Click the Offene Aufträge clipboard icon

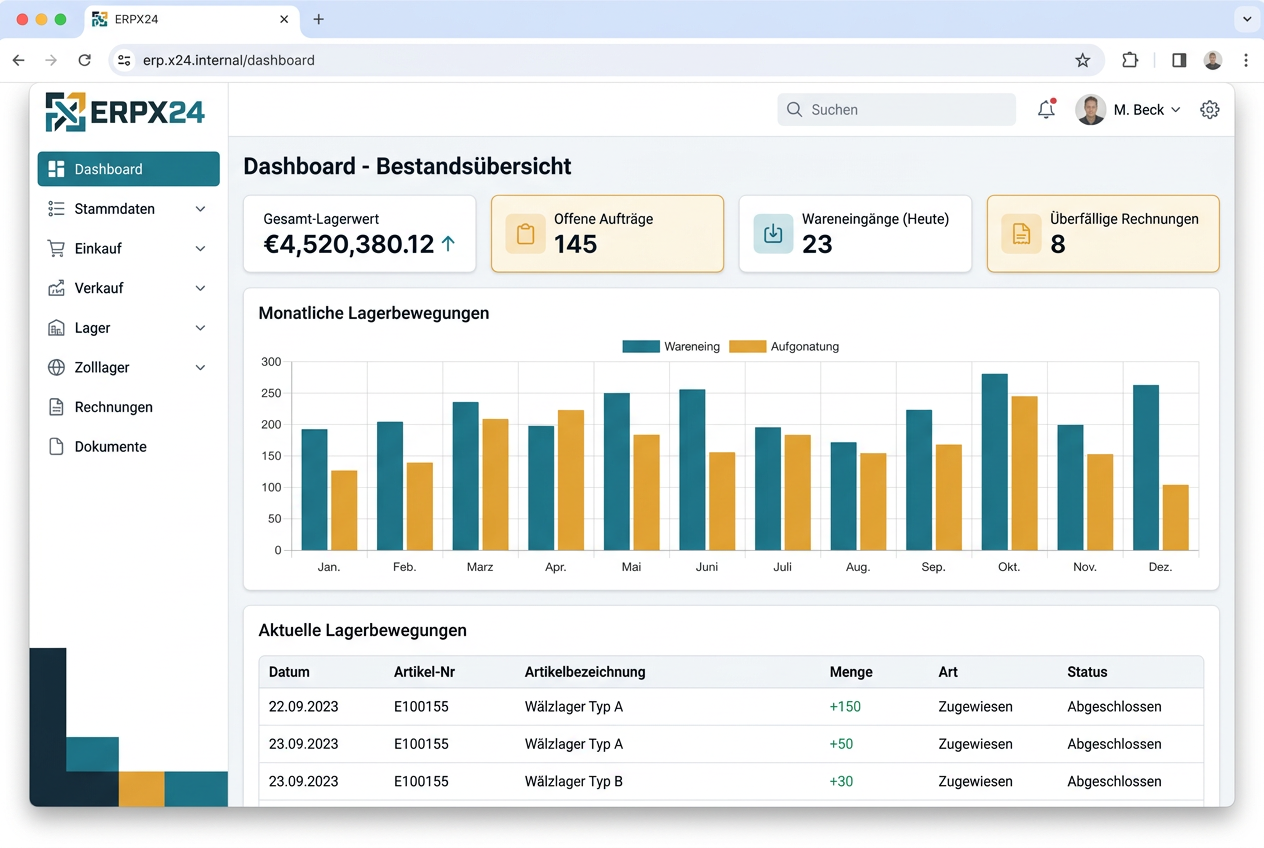525,234
